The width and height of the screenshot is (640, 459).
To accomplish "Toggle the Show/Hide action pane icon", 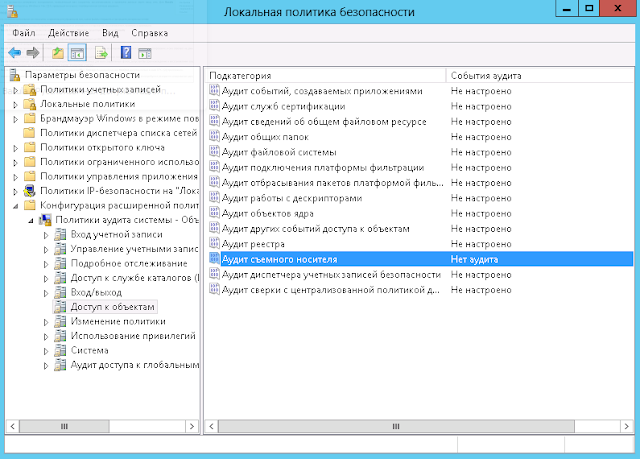I will pyautogui.click(x=145, y=52).
